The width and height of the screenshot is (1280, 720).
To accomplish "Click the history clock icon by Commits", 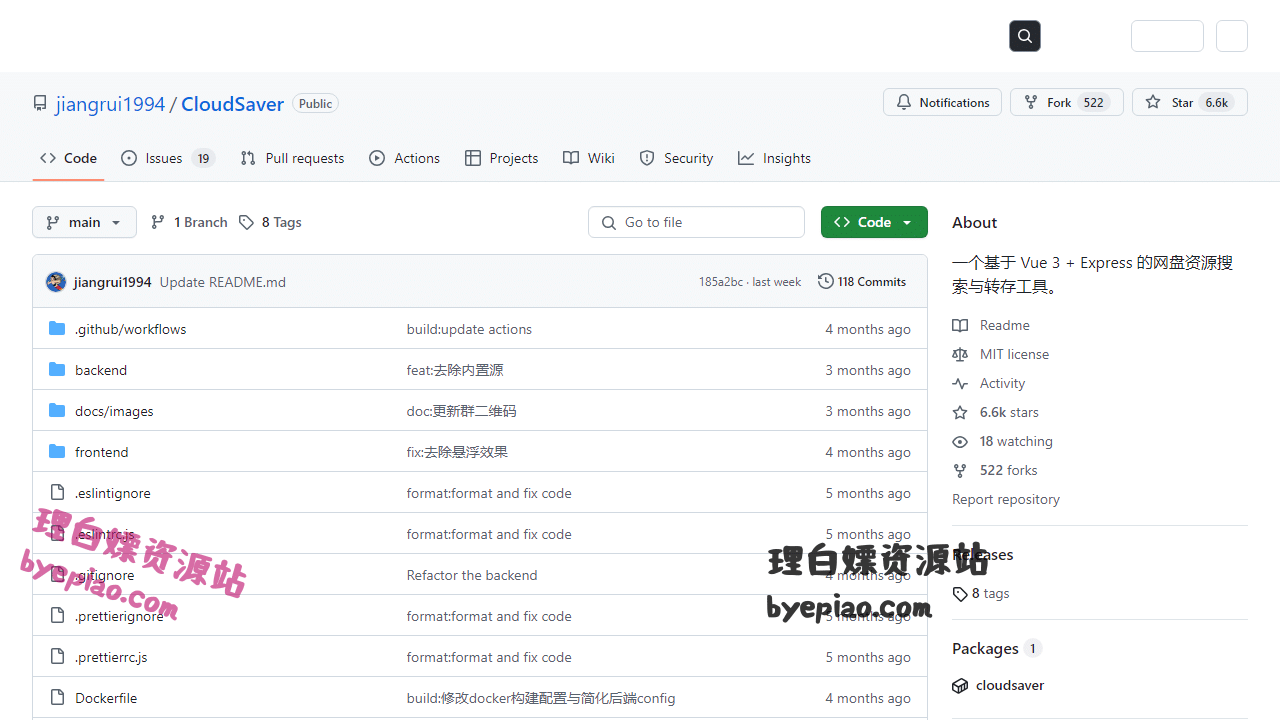I will point(826,282).
